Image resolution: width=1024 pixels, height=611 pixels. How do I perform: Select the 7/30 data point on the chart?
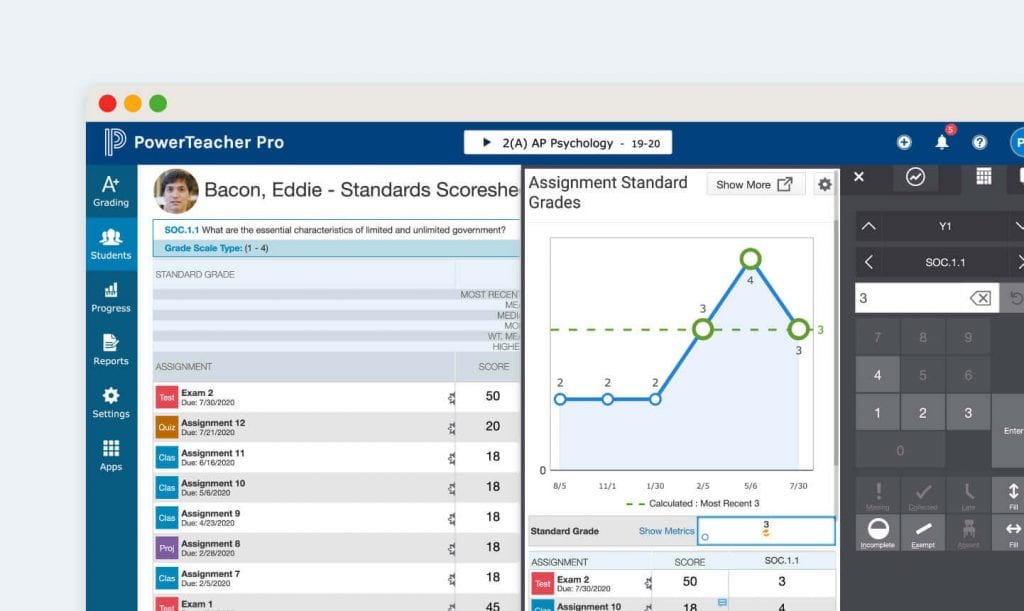[x=798, y=329]
